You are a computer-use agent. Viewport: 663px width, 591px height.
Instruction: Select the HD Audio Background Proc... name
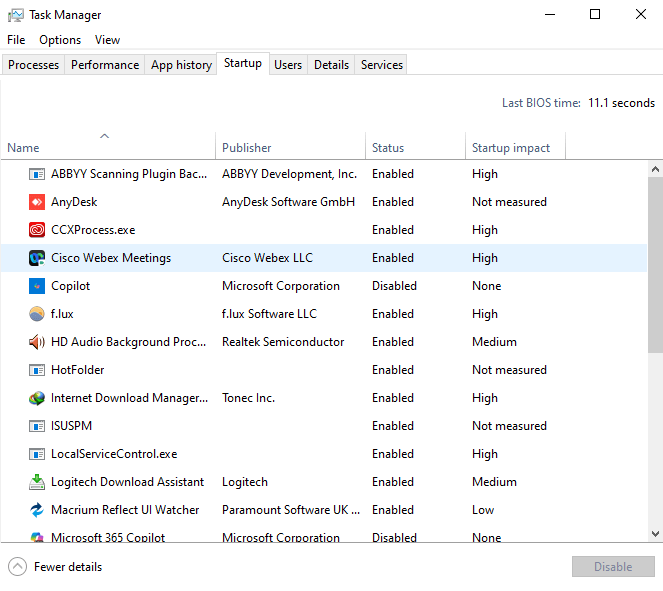coord(129,342)
